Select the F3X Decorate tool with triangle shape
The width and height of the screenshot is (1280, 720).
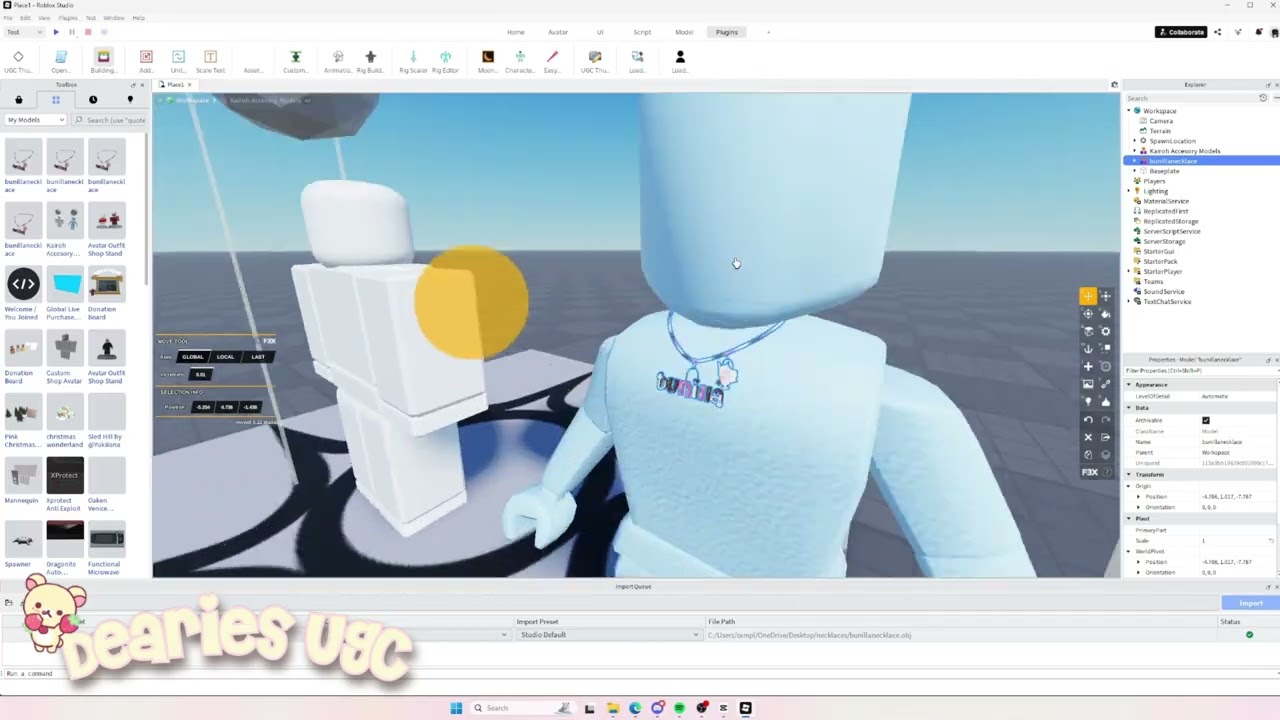click(x=1105, y=401)
